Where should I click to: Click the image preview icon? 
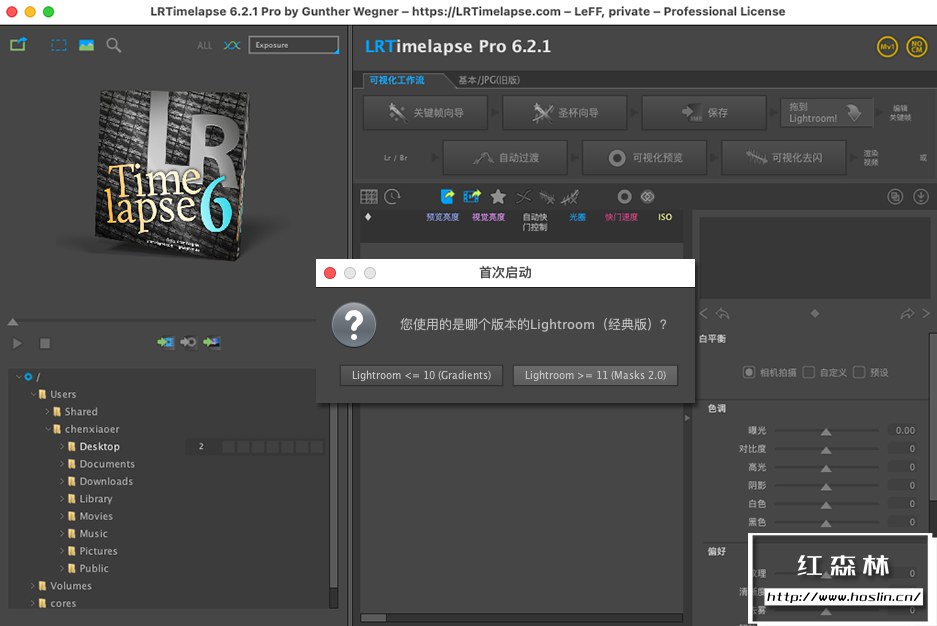[x=86, y=45]
